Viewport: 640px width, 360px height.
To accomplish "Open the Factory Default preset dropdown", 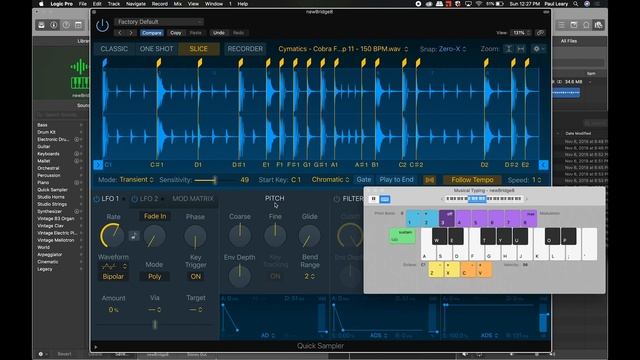I will click(x=159, y=22).
